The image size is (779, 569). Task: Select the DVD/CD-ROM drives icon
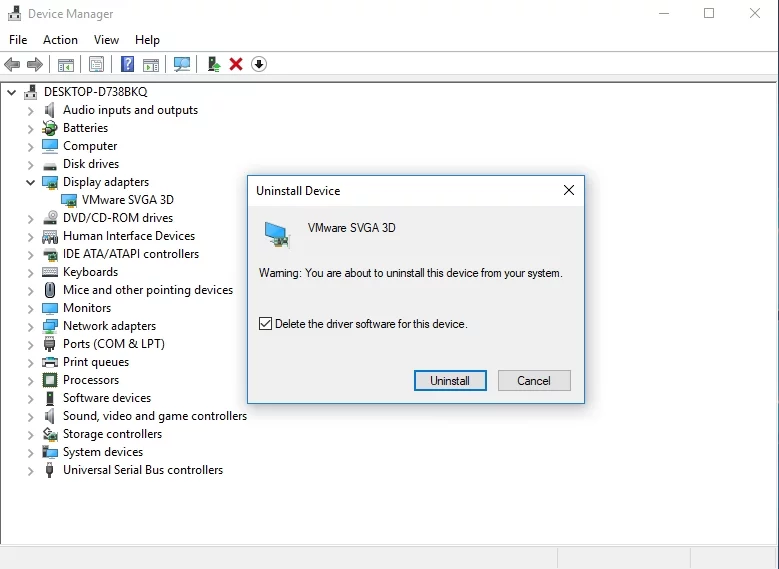click(50, 218)
